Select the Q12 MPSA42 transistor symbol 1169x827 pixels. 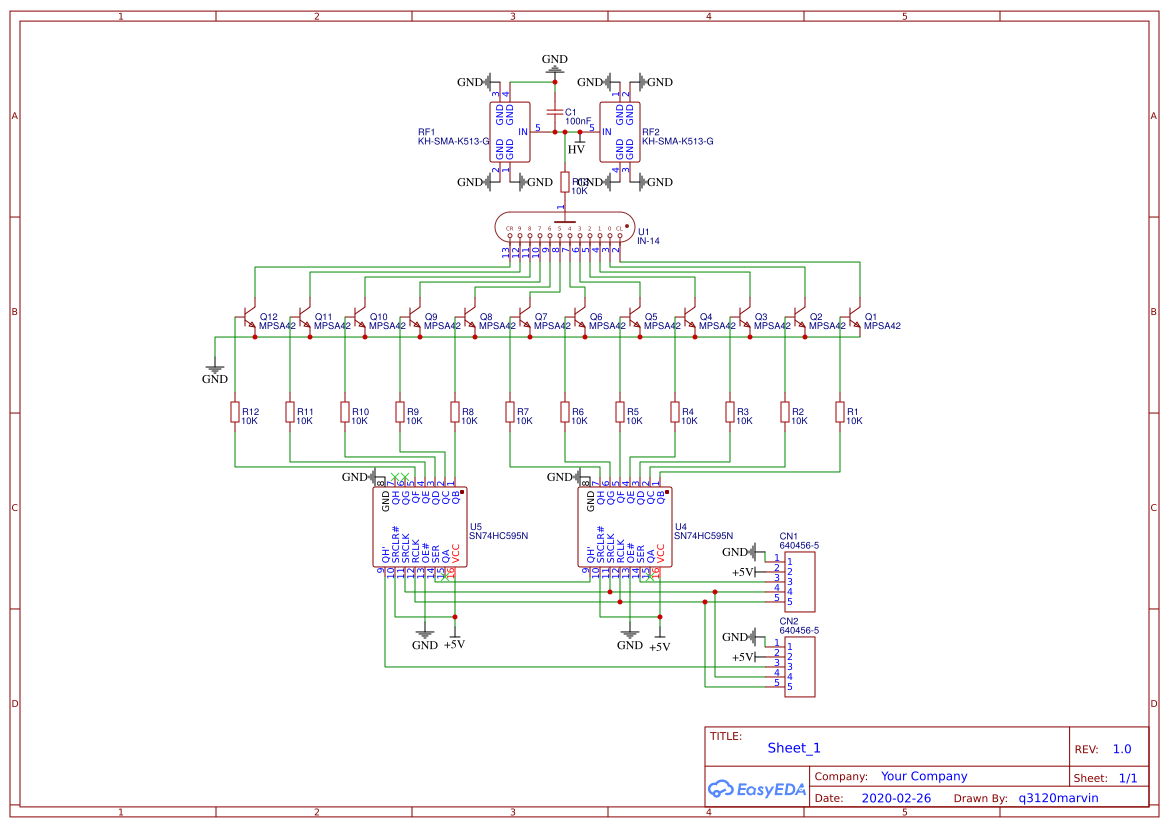click(x=248, y=315)
